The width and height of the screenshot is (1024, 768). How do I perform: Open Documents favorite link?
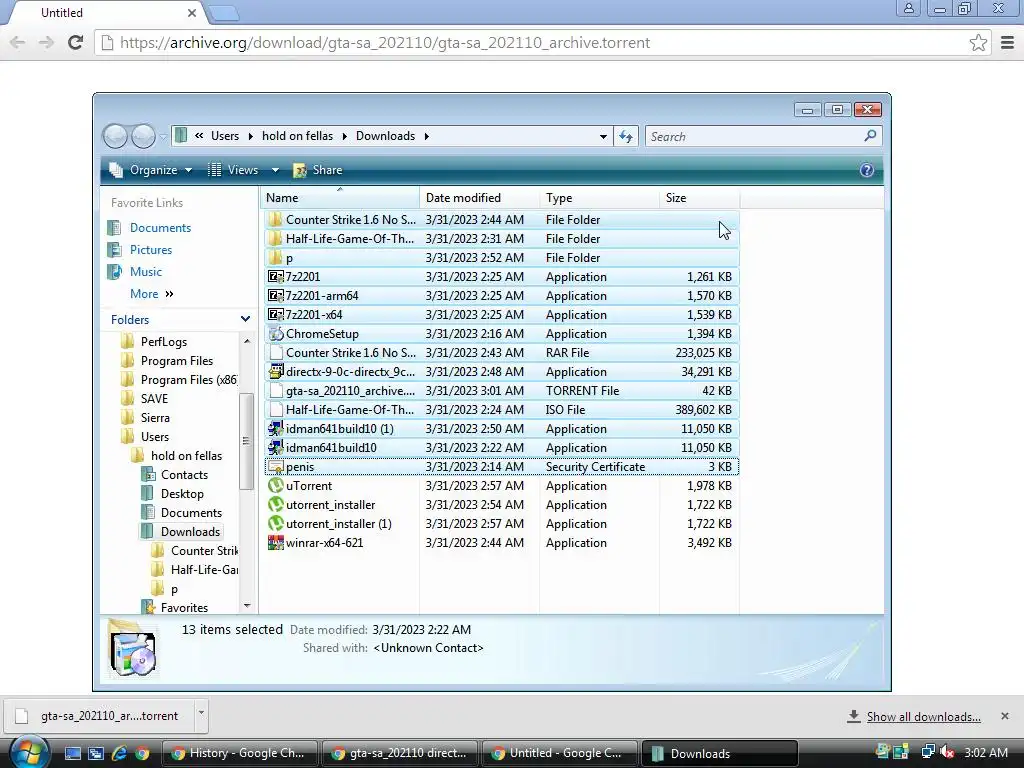pos(160,228)
